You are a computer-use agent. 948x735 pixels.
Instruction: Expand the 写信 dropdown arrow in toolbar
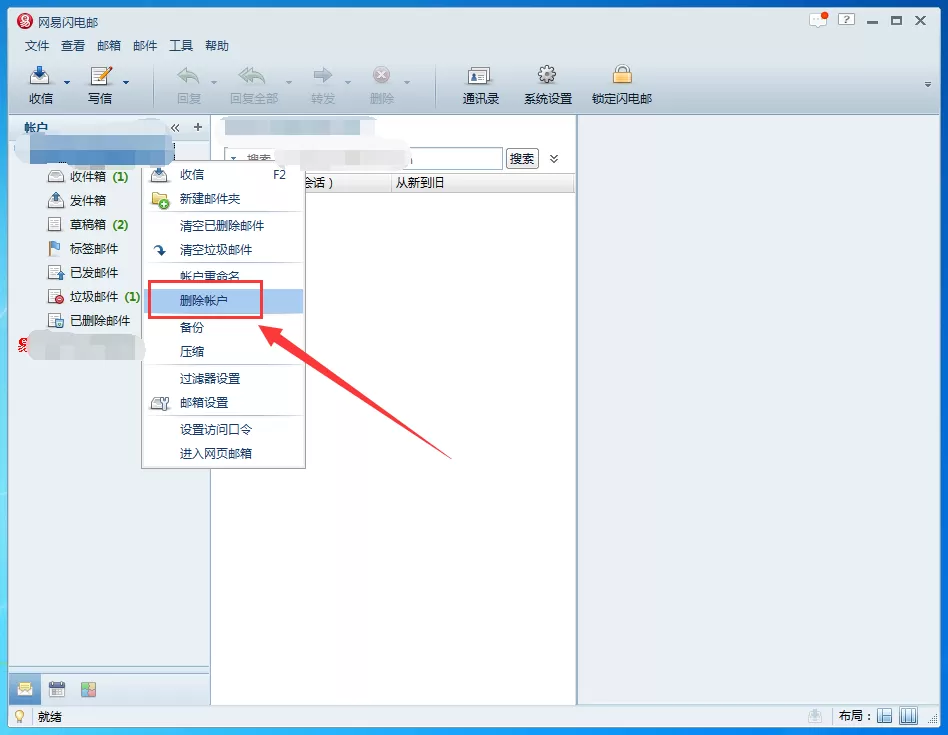click(x=126, y=82)
